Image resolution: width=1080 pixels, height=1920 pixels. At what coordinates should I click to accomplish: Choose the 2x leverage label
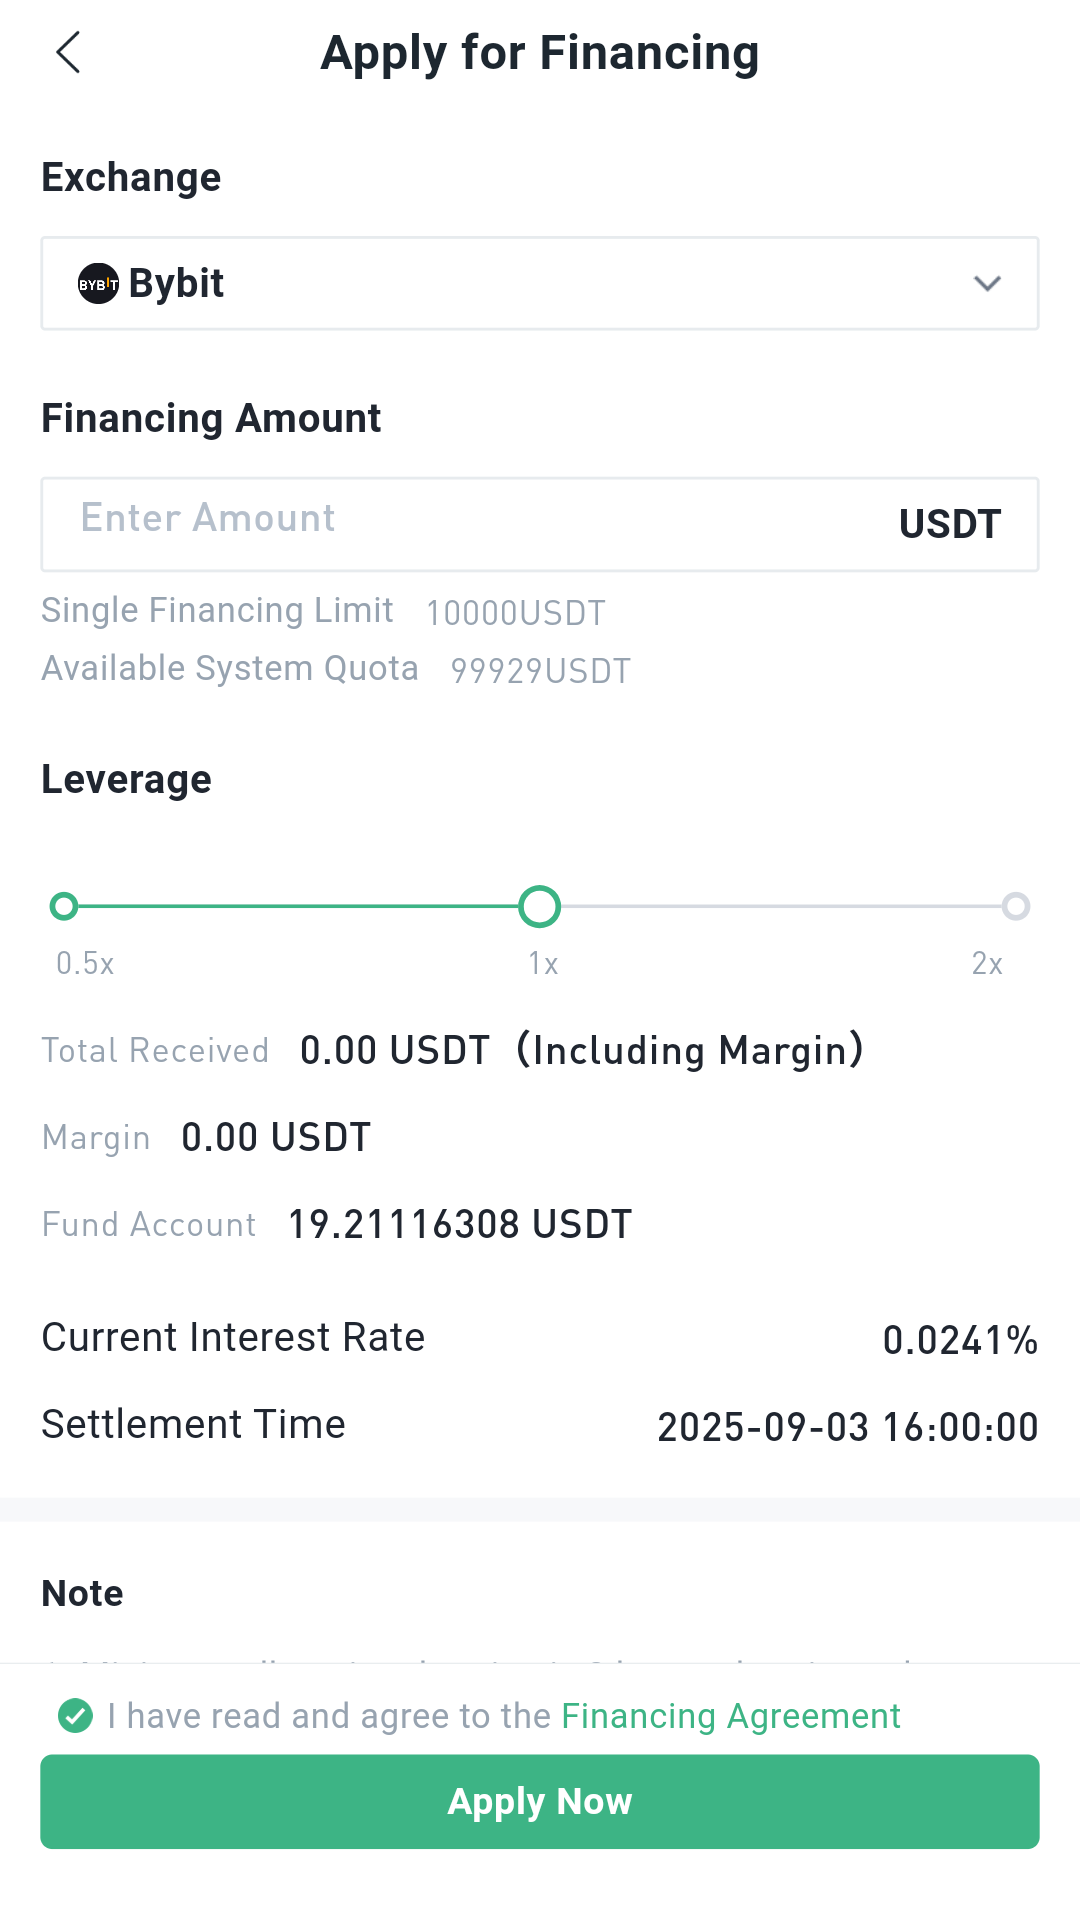(x=987, y=963)
